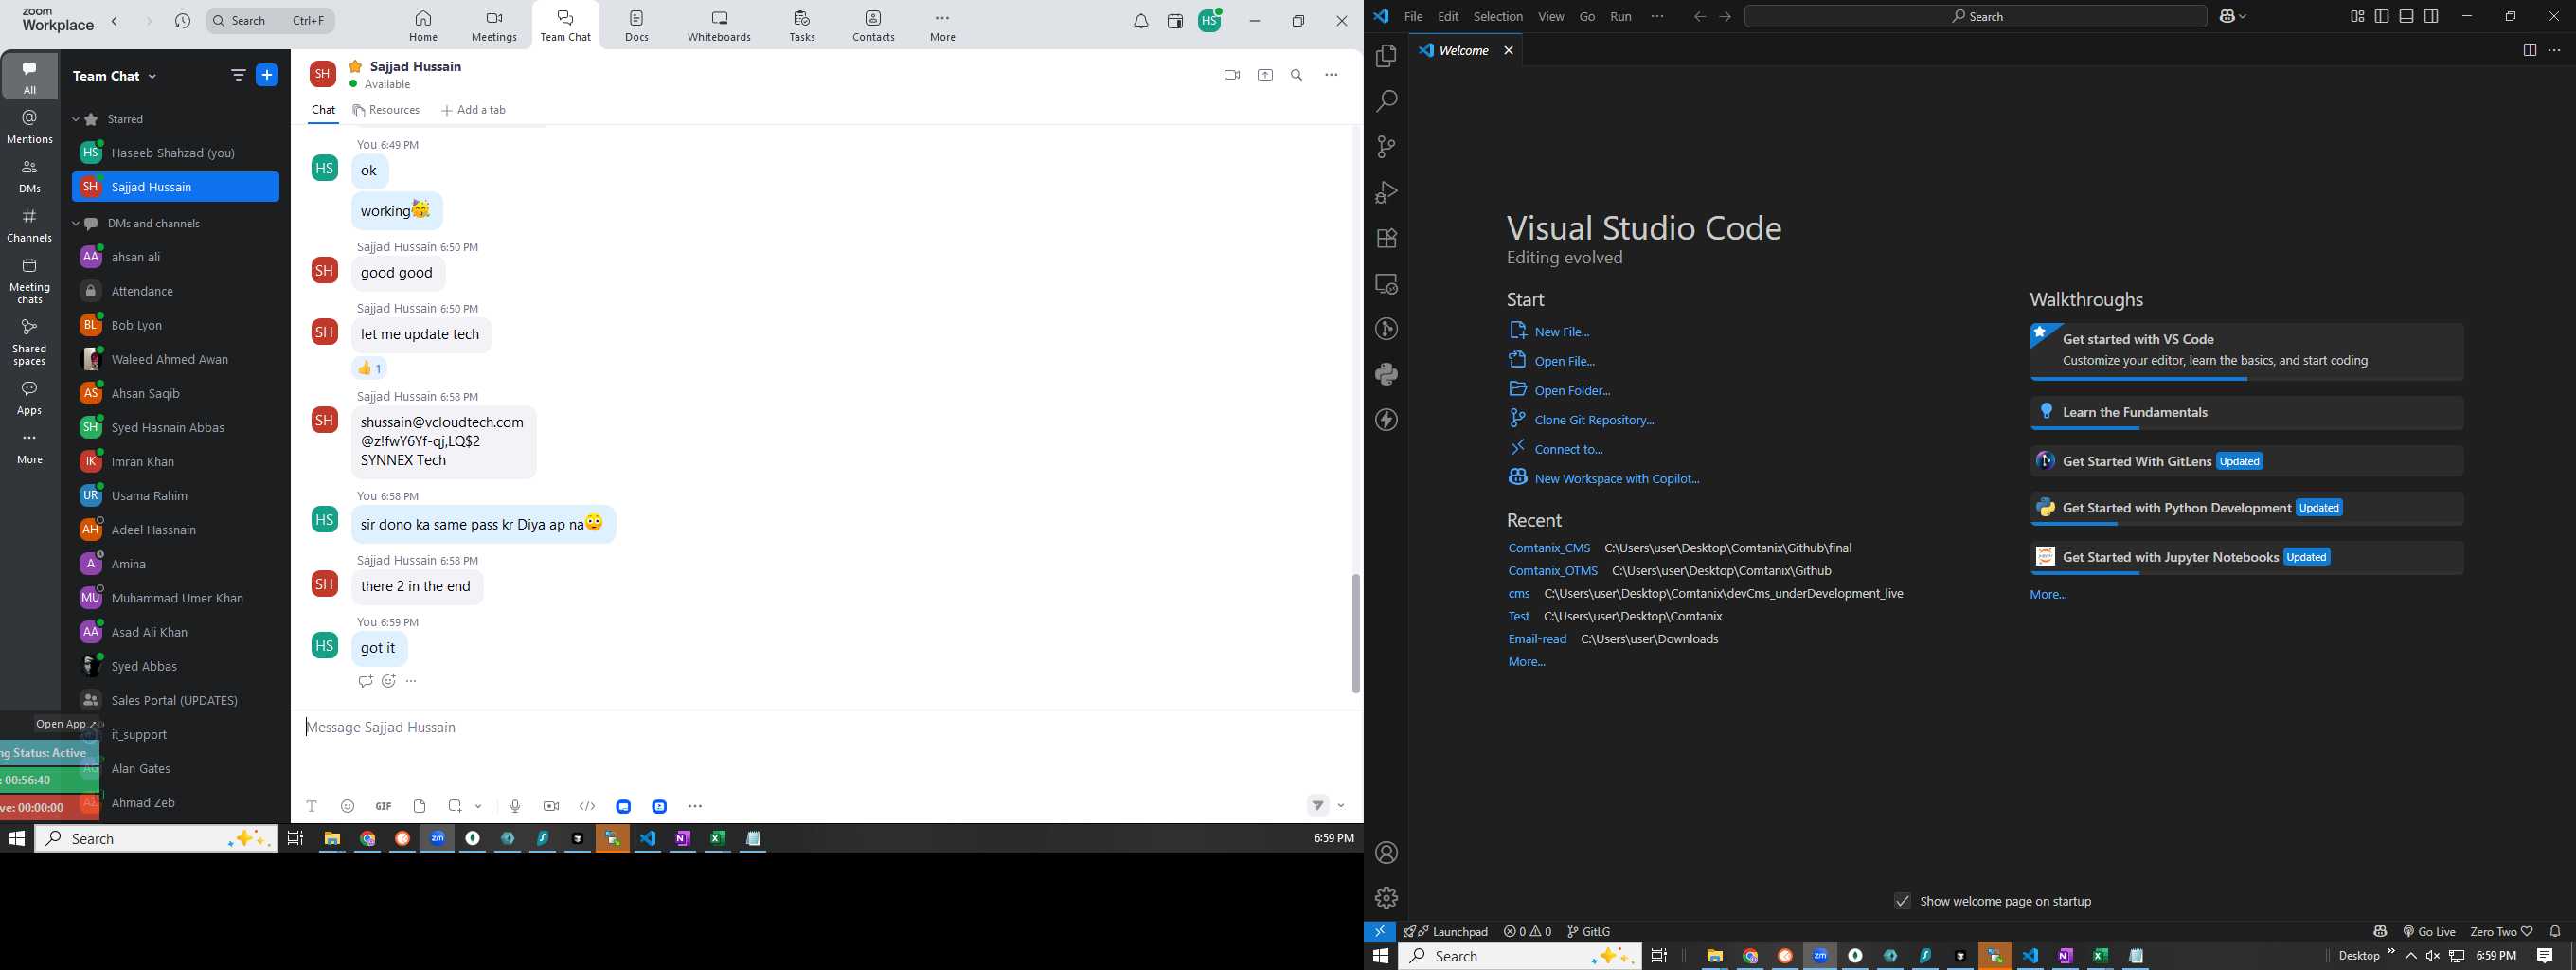Click the VS Code command center search box
The height and width of the screenshot is (970, 2576).
click(x=1975, y=16)
